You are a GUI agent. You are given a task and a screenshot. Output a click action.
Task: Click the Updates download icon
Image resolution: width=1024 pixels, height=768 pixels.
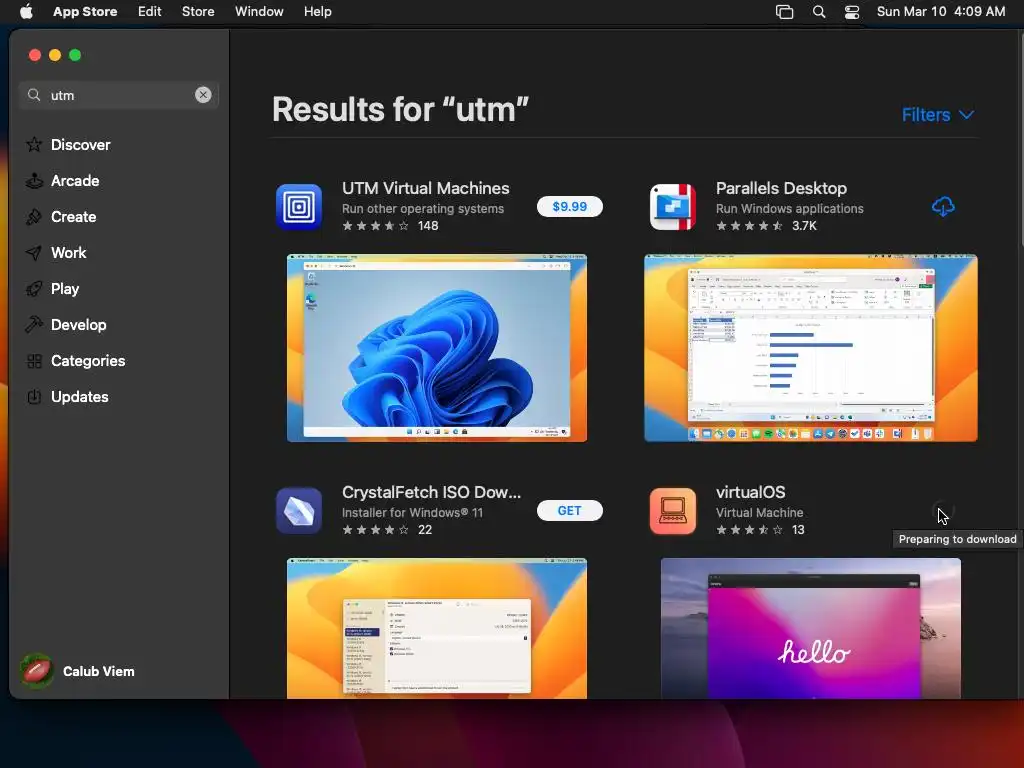point(34,396)
